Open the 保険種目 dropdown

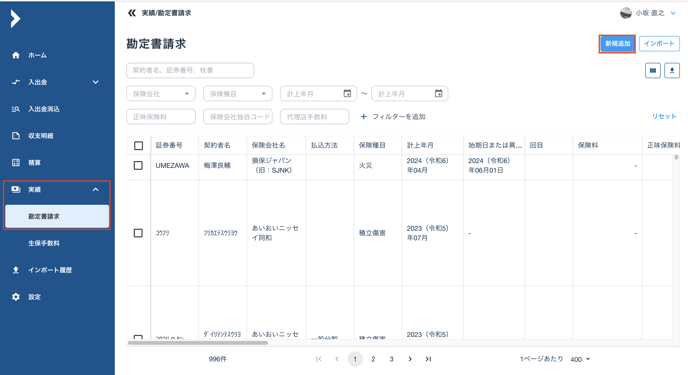click(238, 93)
